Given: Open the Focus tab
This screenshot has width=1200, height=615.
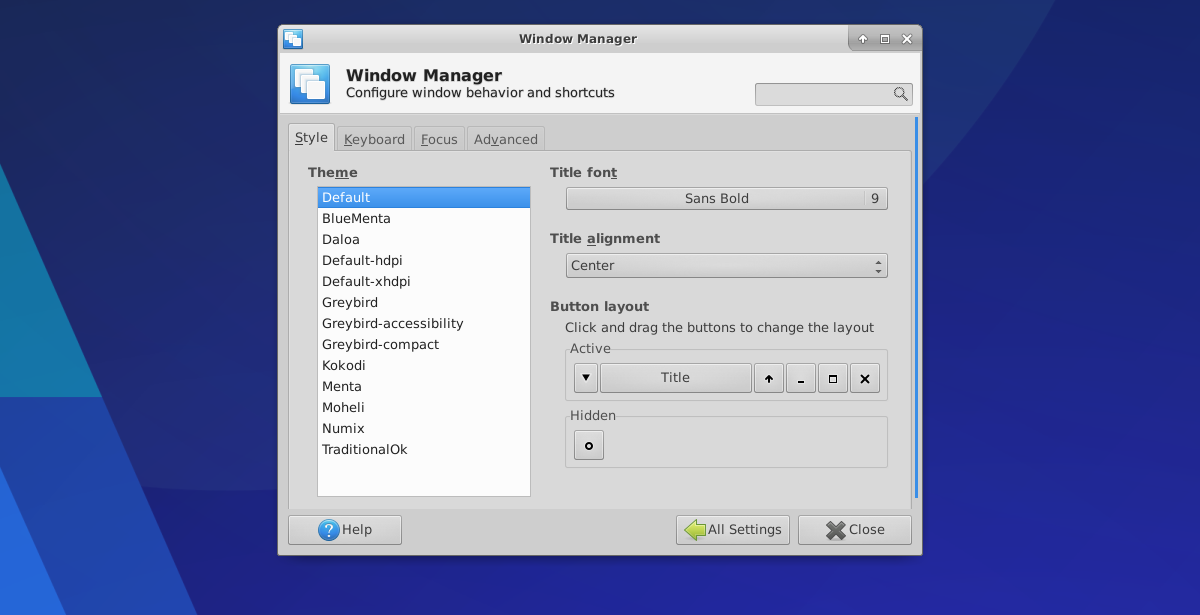Looking at the screenshot, I should (439, 139).
